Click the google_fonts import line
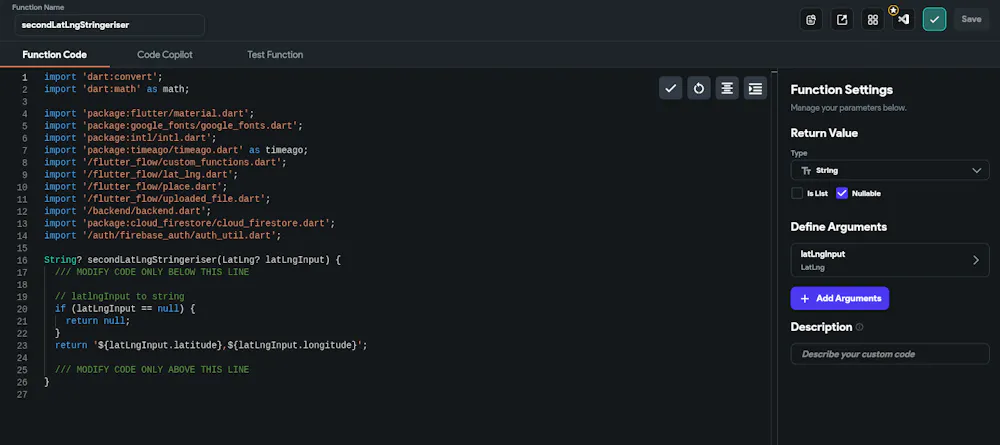 click(x=173, y=126)
